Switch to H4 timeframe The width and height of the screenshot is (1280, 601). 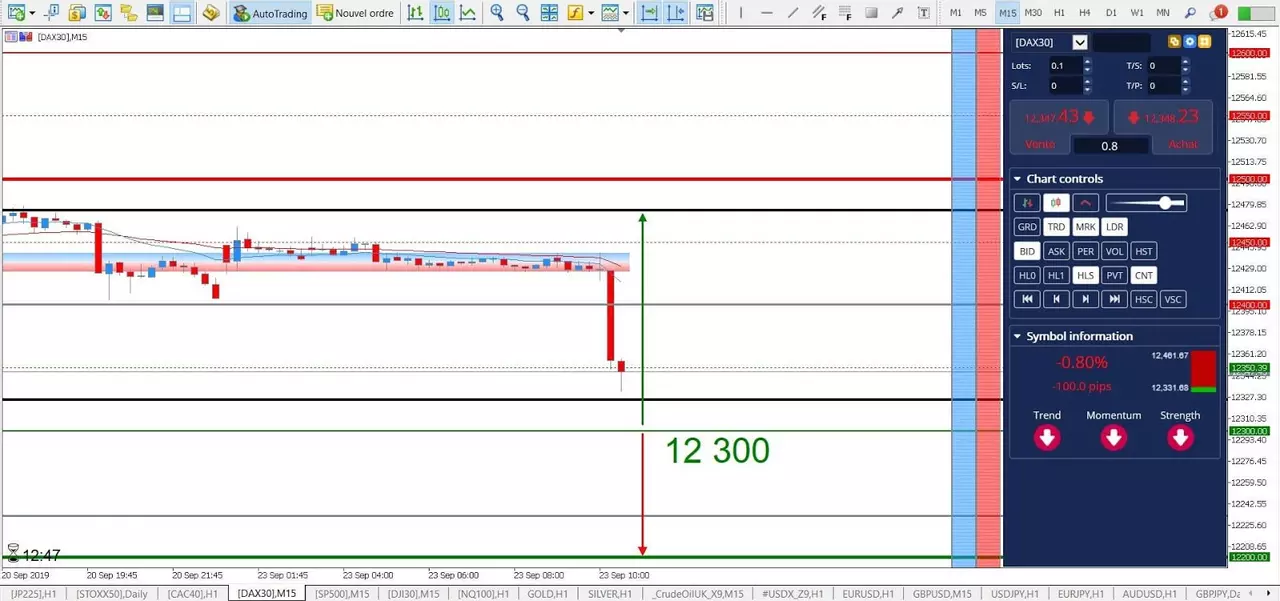[1085, 13]
